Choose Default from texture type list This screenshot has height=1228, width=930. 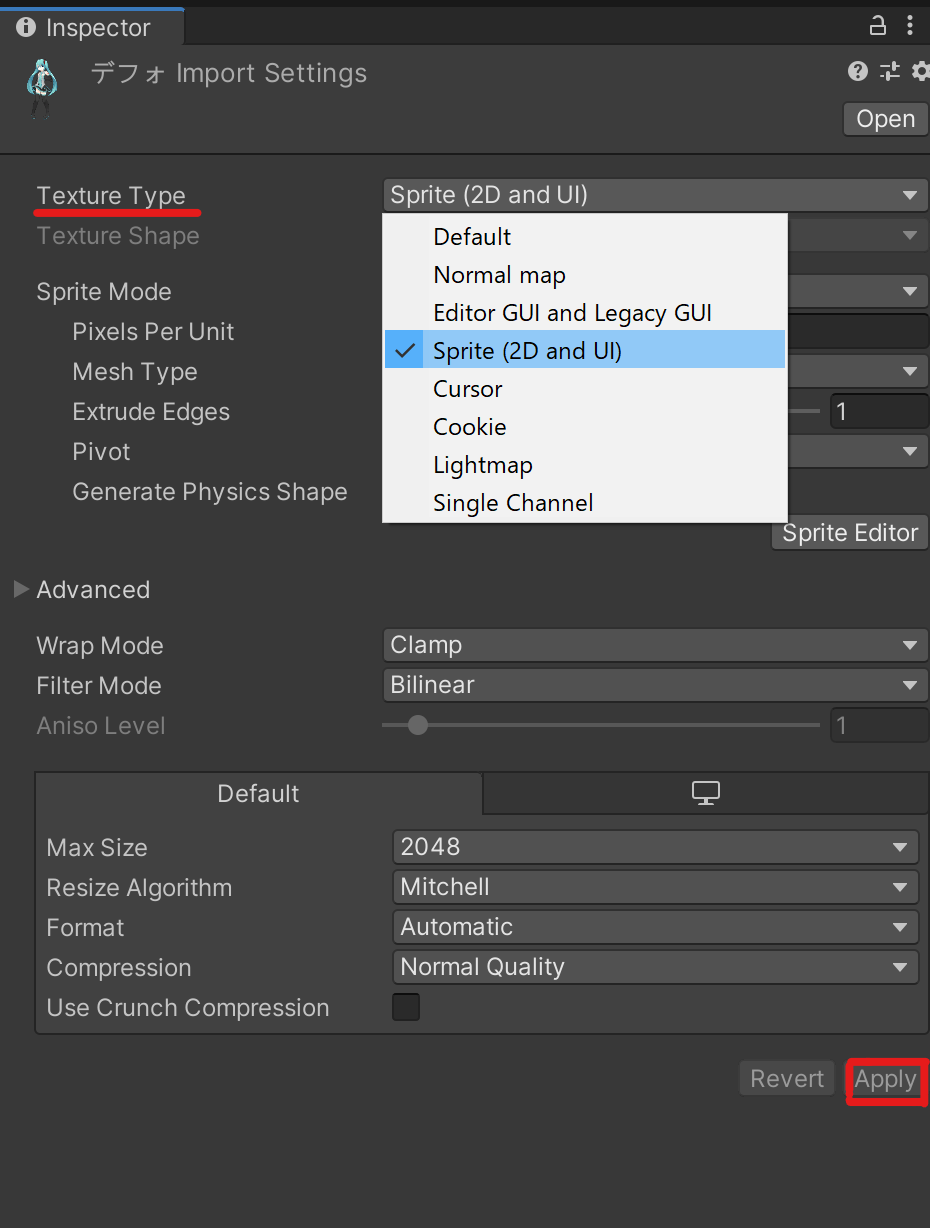[585, 237]
